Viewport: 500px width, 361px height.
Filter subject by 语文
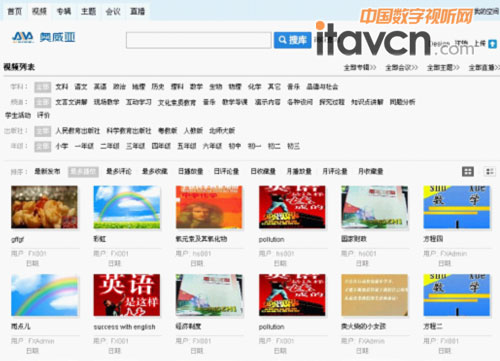tap(81, 87)
